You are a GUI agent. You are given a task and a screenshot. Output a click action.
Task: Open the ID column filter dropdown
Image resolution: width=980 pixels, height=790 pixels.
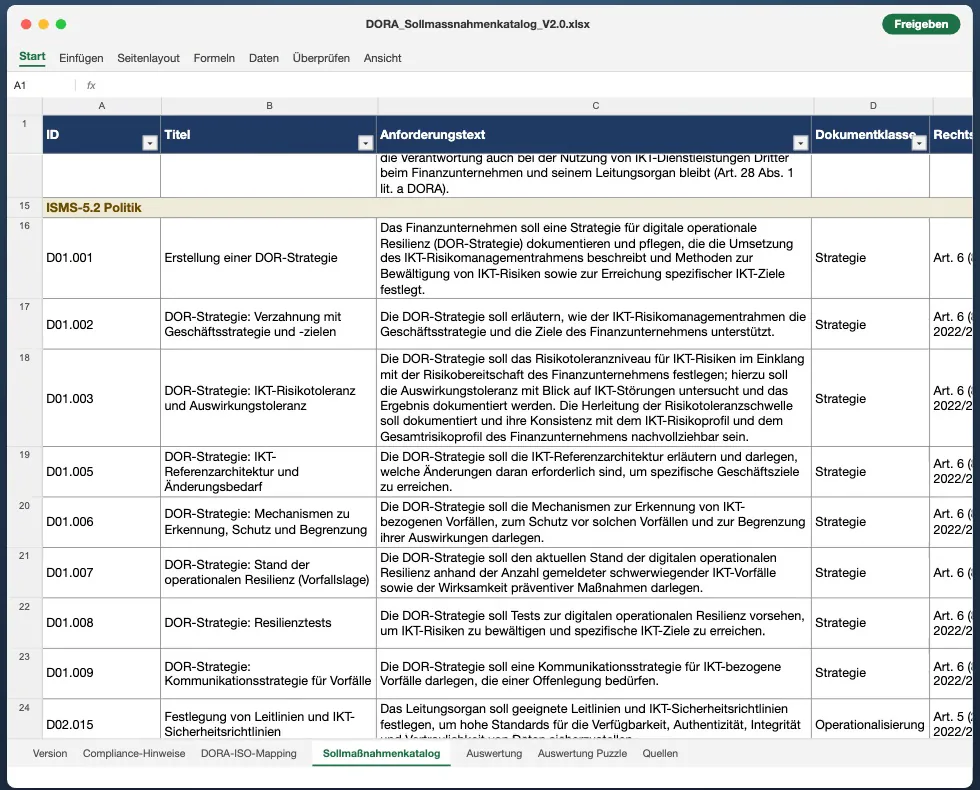pyautogui.click(x=149, y=143)
